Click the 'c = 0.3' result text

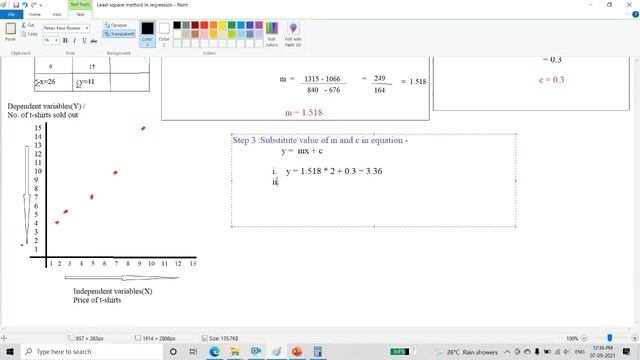[x=551, y=80]
